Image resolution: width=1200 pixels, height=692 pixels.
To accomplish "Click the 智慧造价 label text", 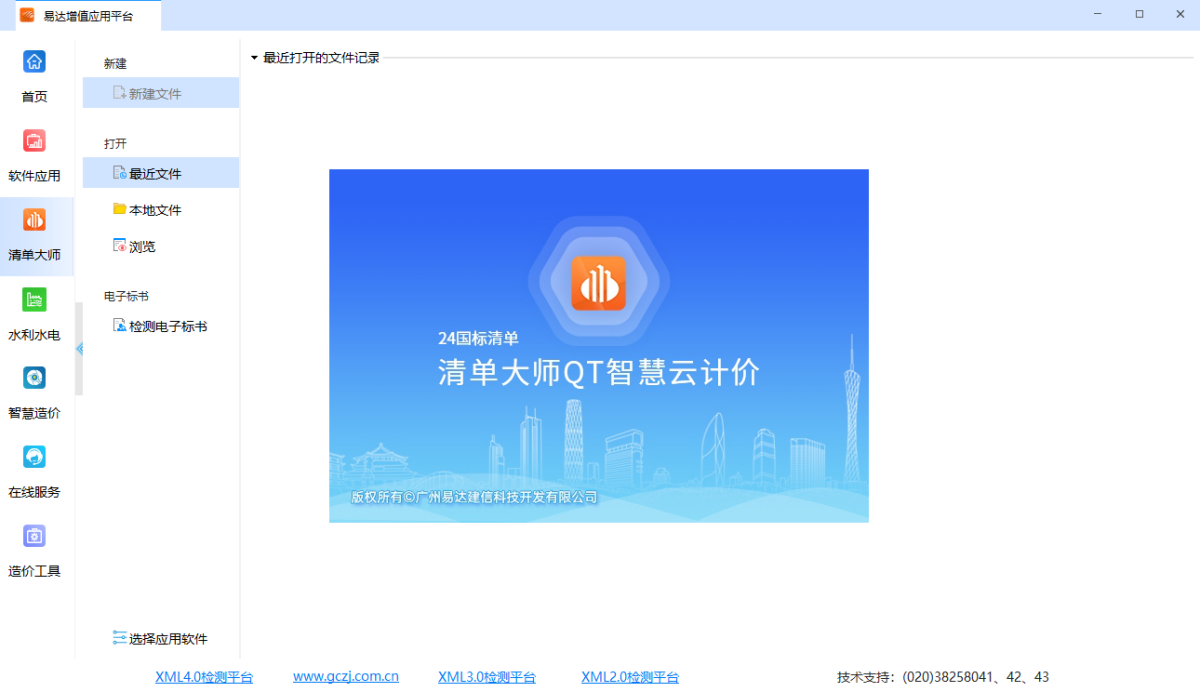I will click(34, 413).
